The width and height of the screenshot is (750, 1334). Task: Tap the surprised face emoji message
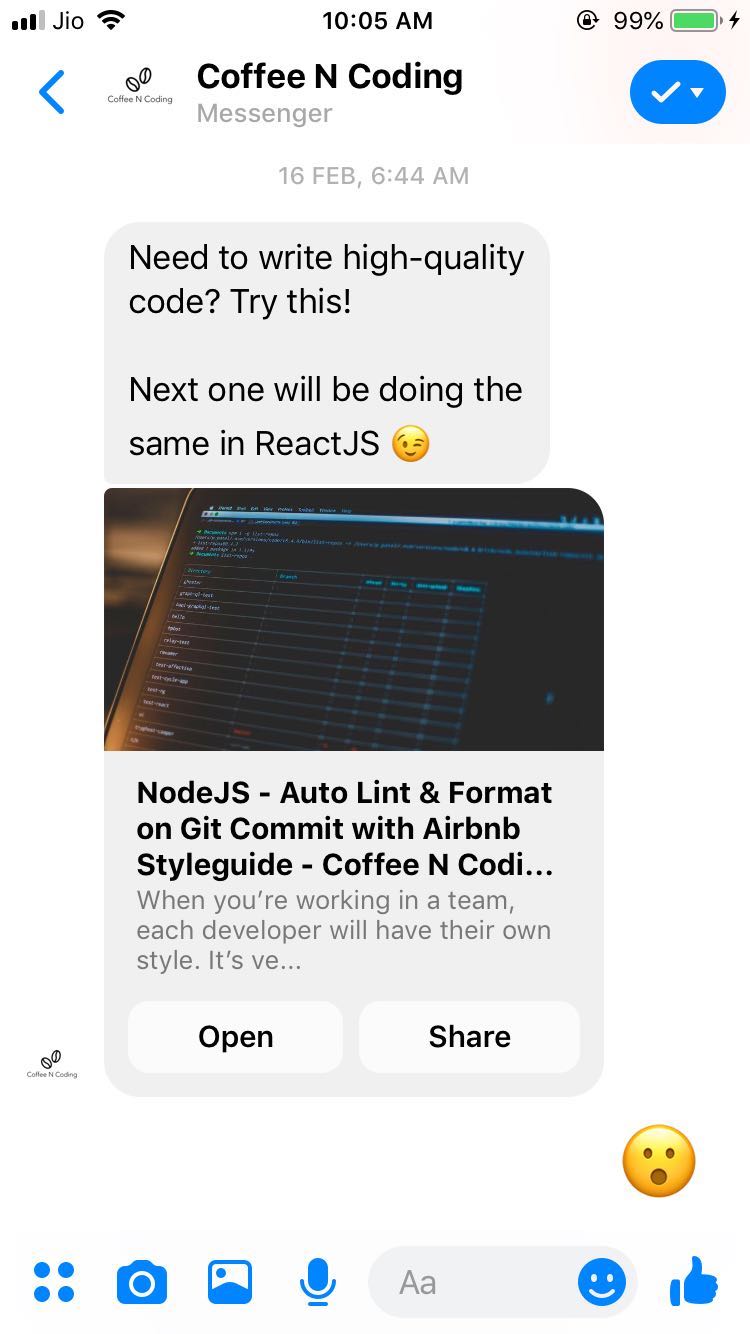[659, 1161]
